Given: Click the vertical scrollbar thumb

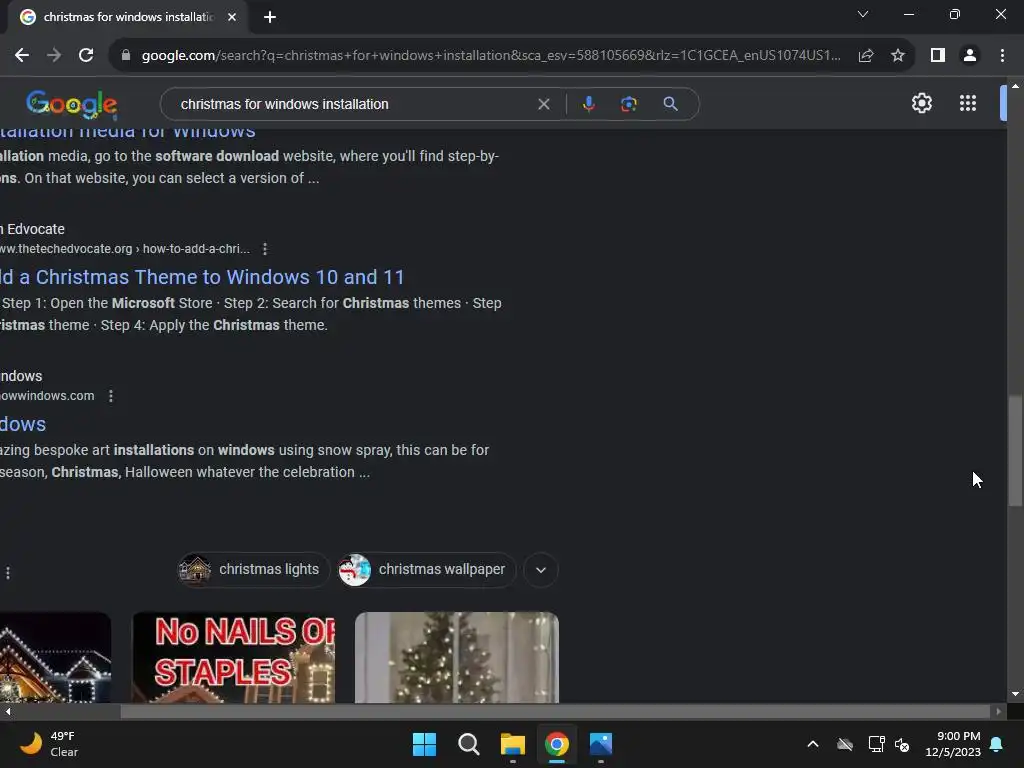Looking at the screenshot, I should (x=1015, y=450).
